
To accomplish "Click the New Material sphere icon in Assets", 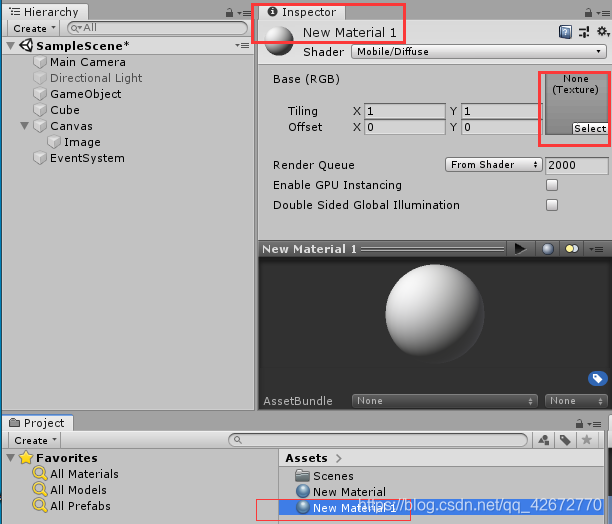I will click(x=303, y=491).
